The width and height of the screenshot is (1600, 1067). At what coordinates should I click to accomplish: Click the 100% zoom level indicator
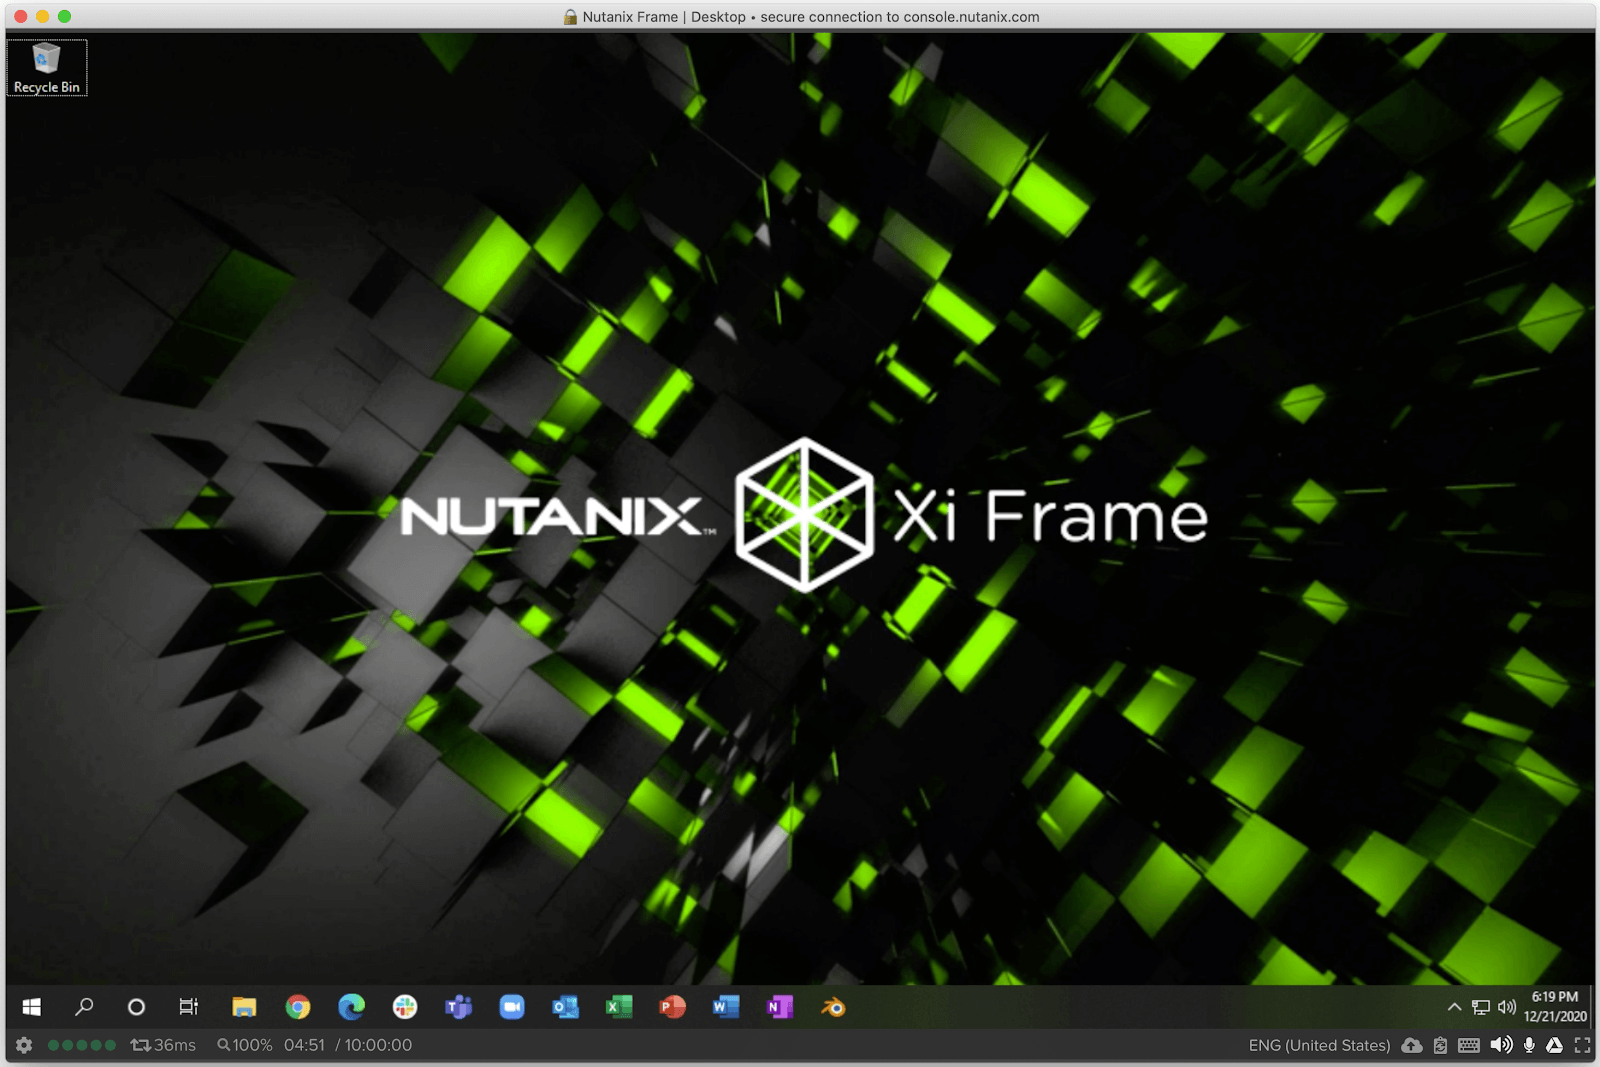pos(245,1045)
